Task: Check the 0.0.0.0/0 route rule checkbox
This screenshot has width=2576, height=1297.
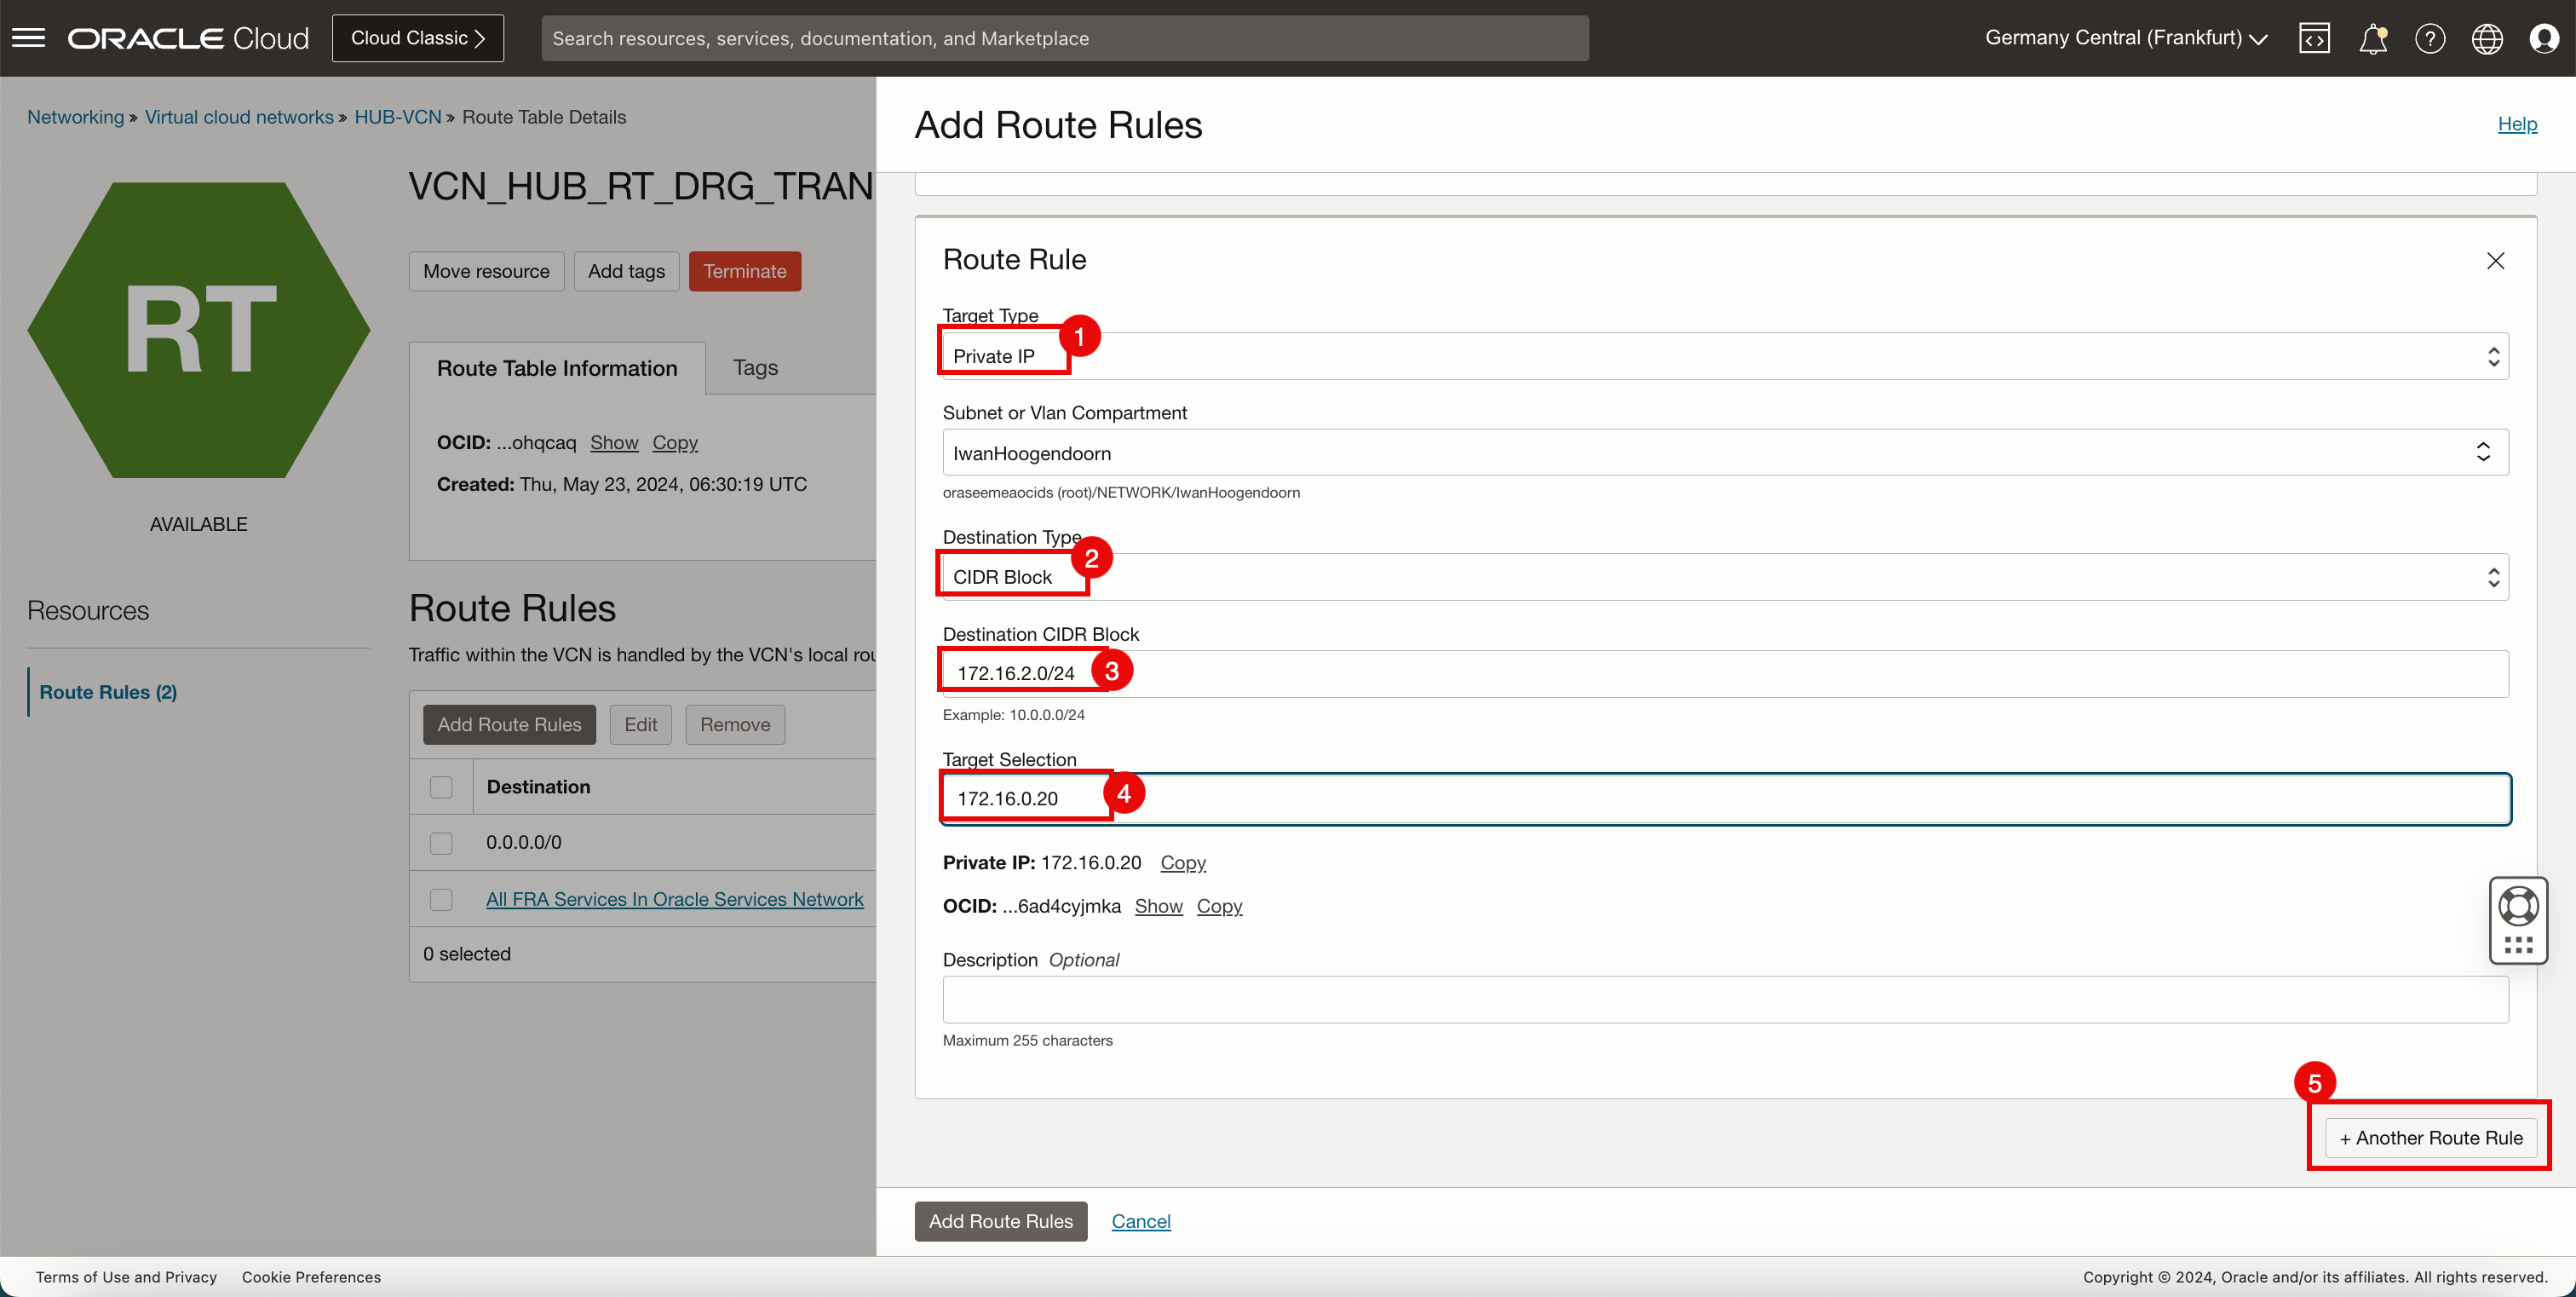Action: pyautogui.click(x=440, y=842)
